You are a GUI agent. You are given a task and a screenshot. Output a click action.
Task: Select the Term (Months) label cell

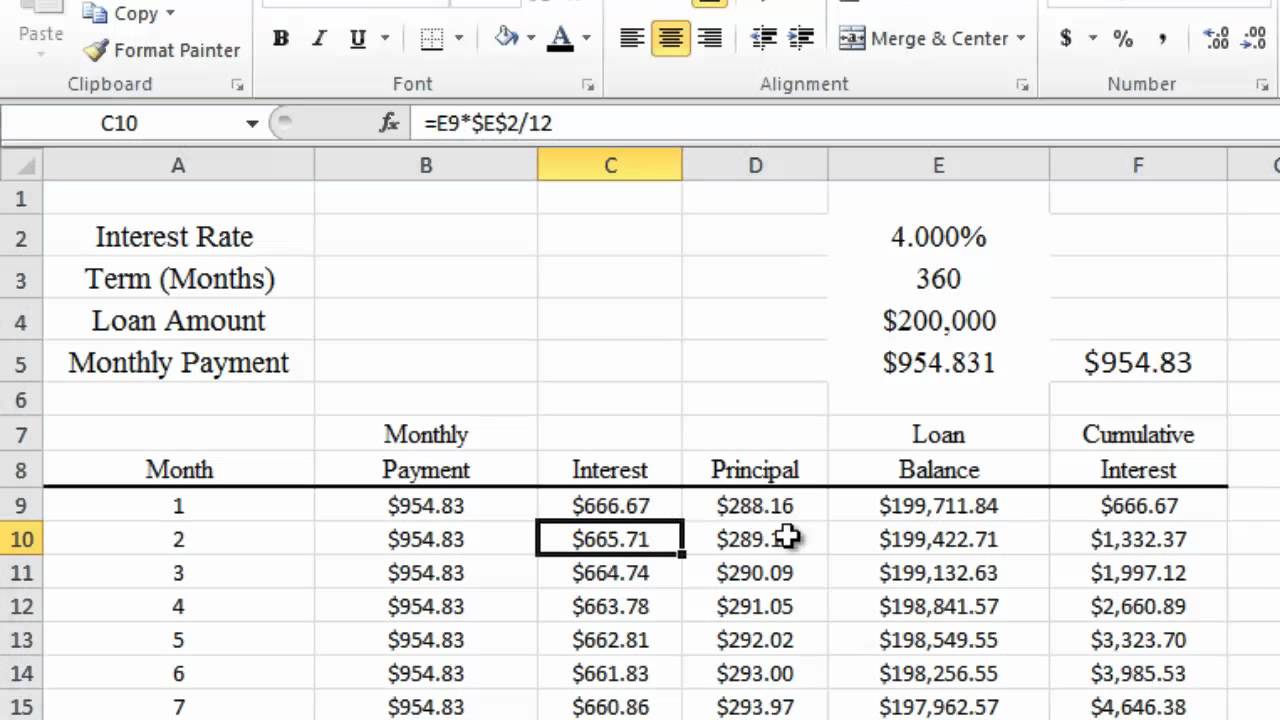(178, 279)
